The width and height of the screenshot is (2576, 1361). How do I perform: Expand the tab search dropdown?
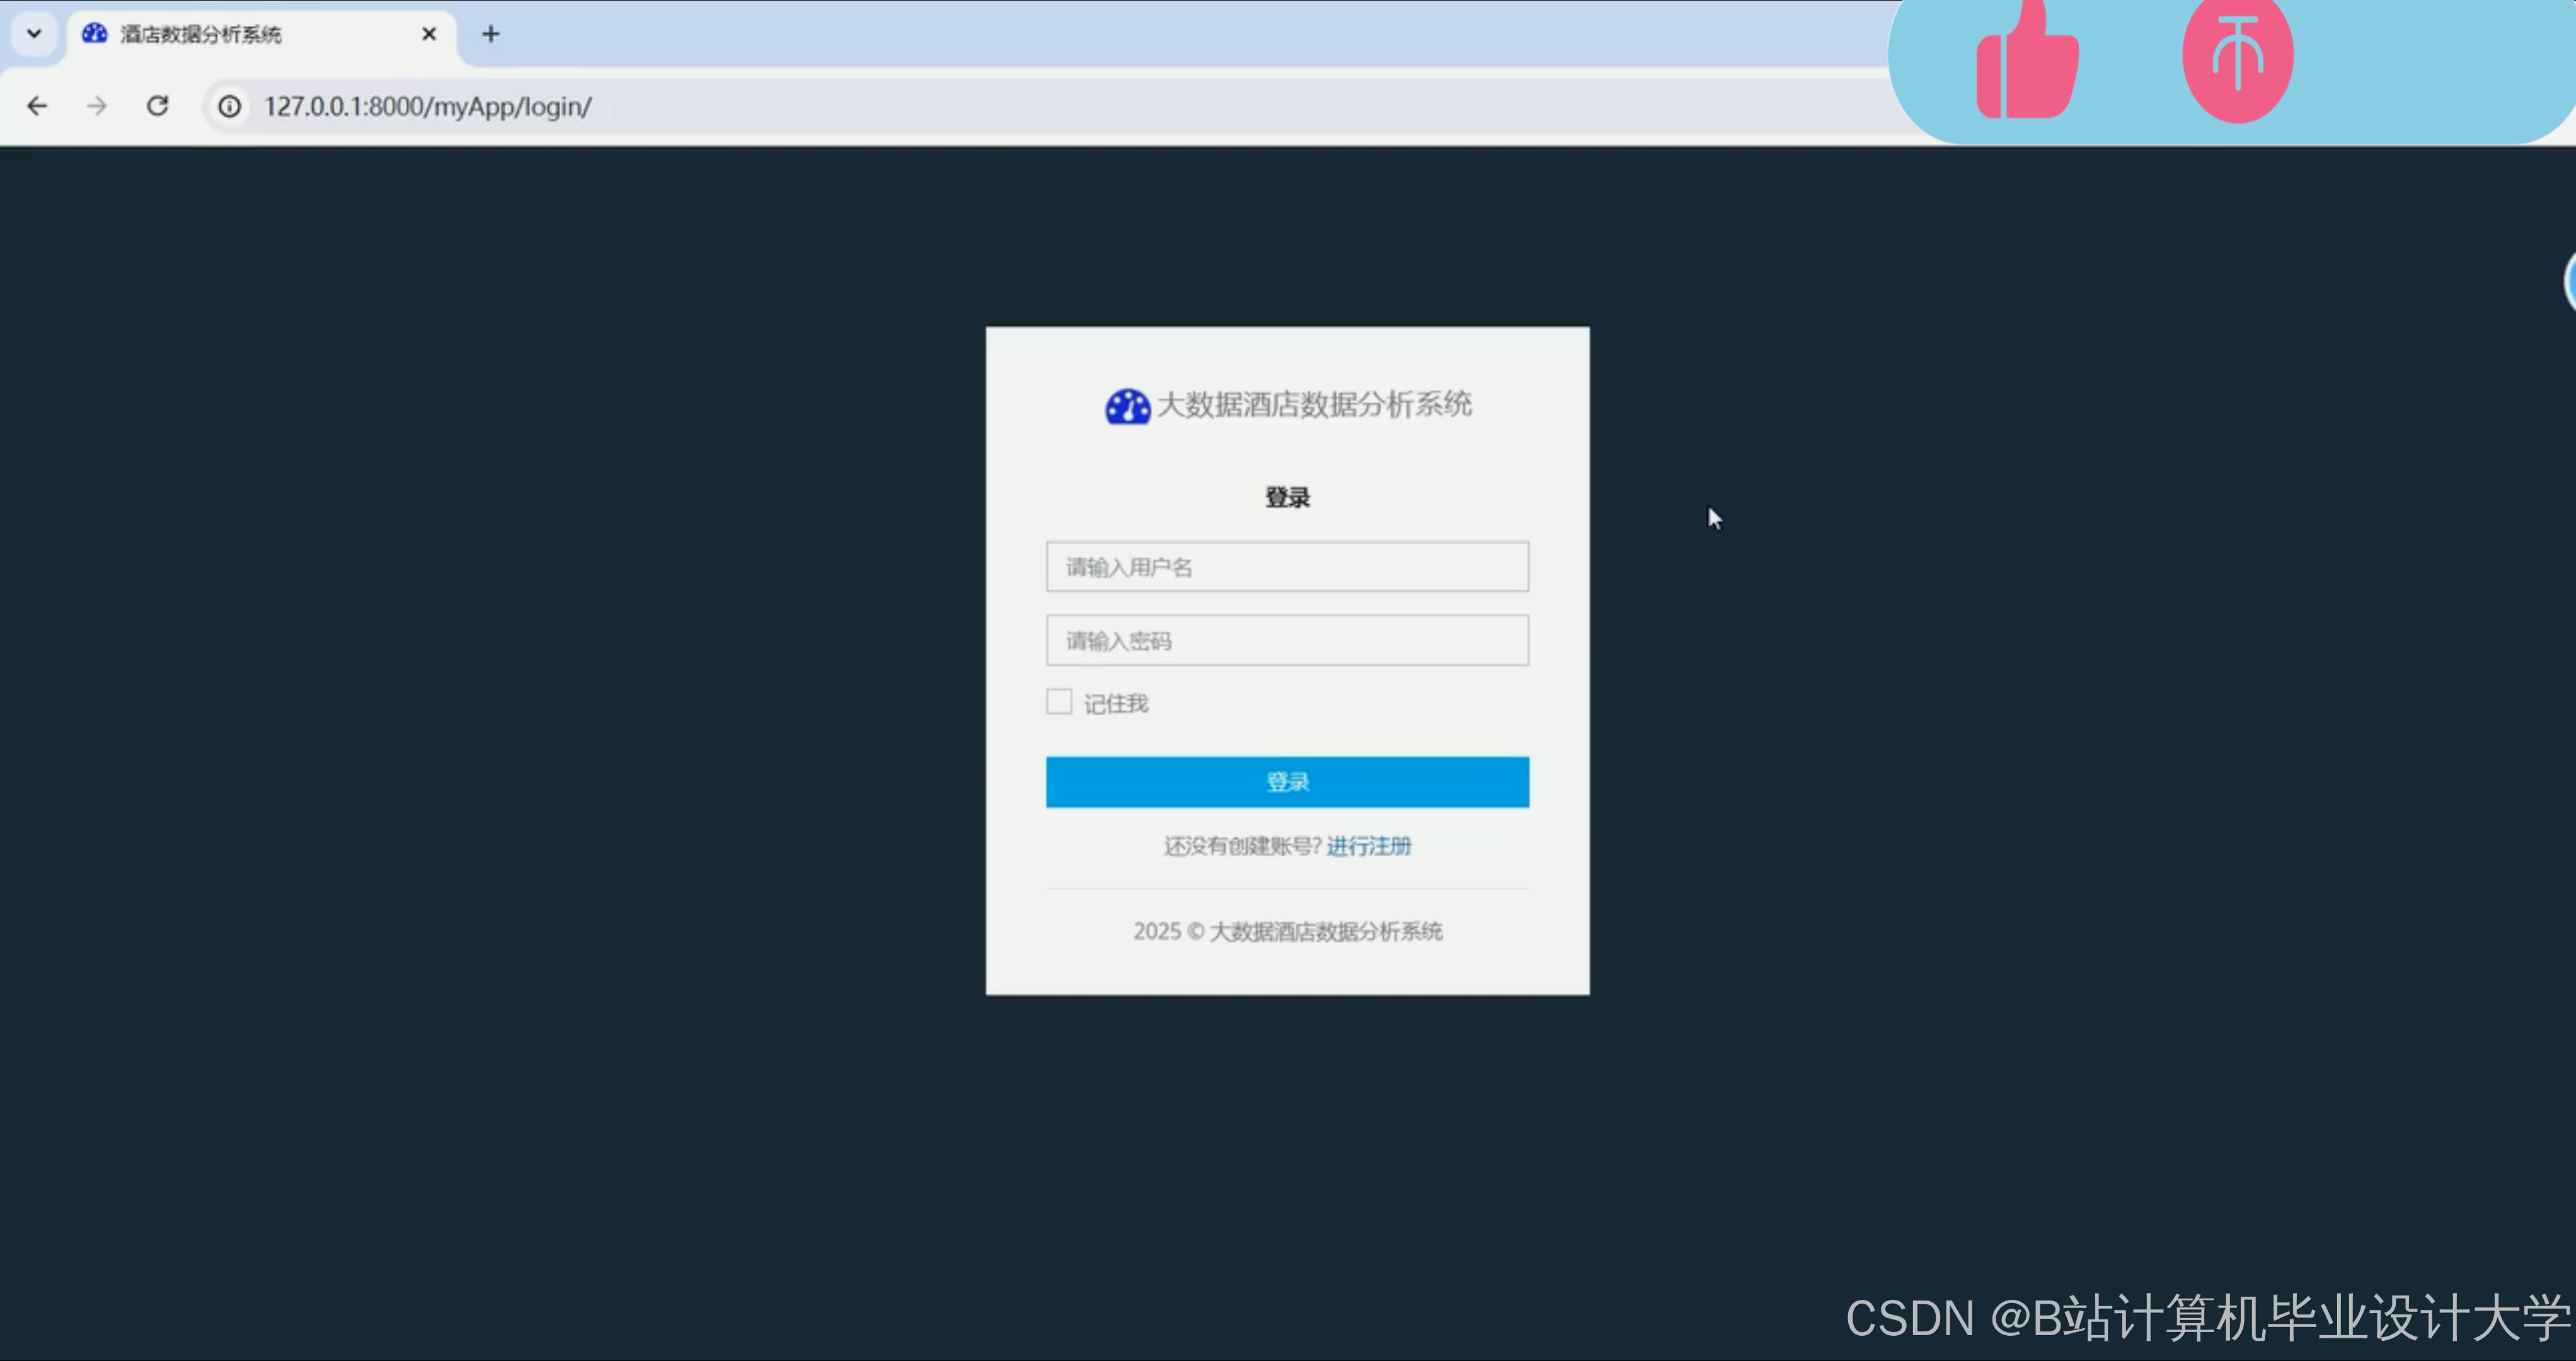(x=34, y=34)
